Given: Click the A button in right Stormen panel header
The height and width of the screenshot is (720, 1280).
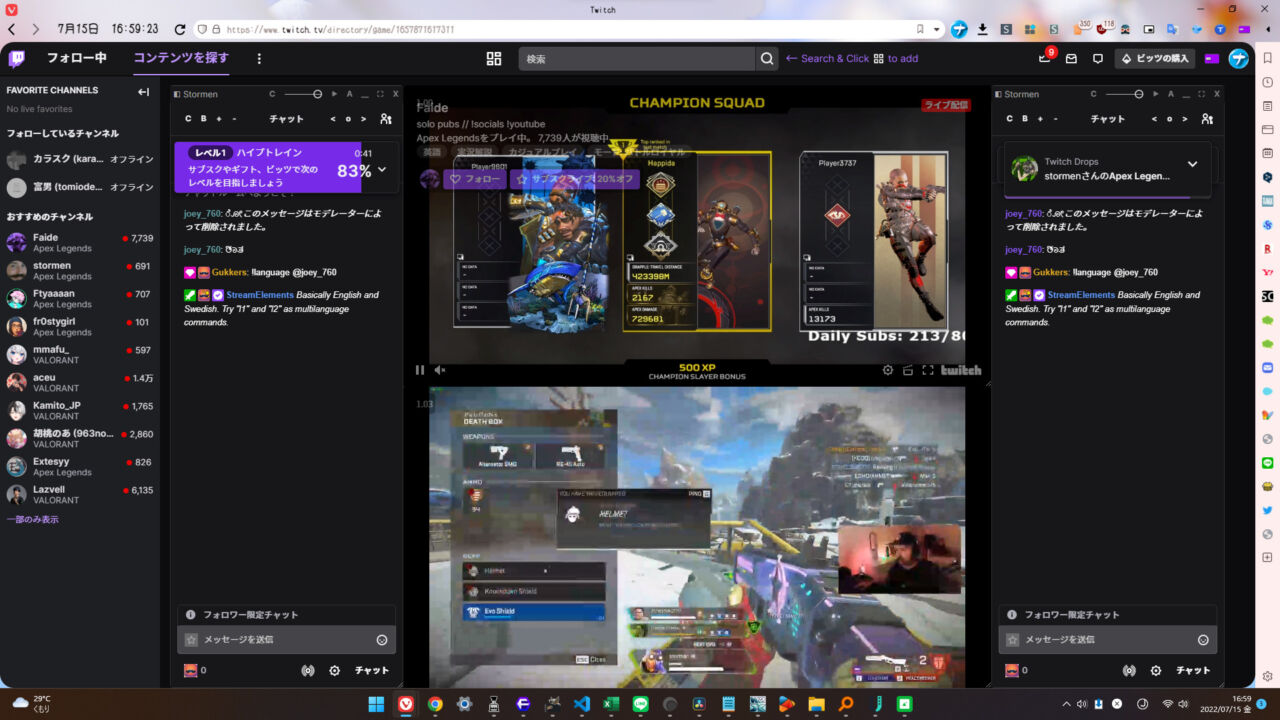Looking at the screenshot, I should pyautogui.click(x=1170, y=94).
